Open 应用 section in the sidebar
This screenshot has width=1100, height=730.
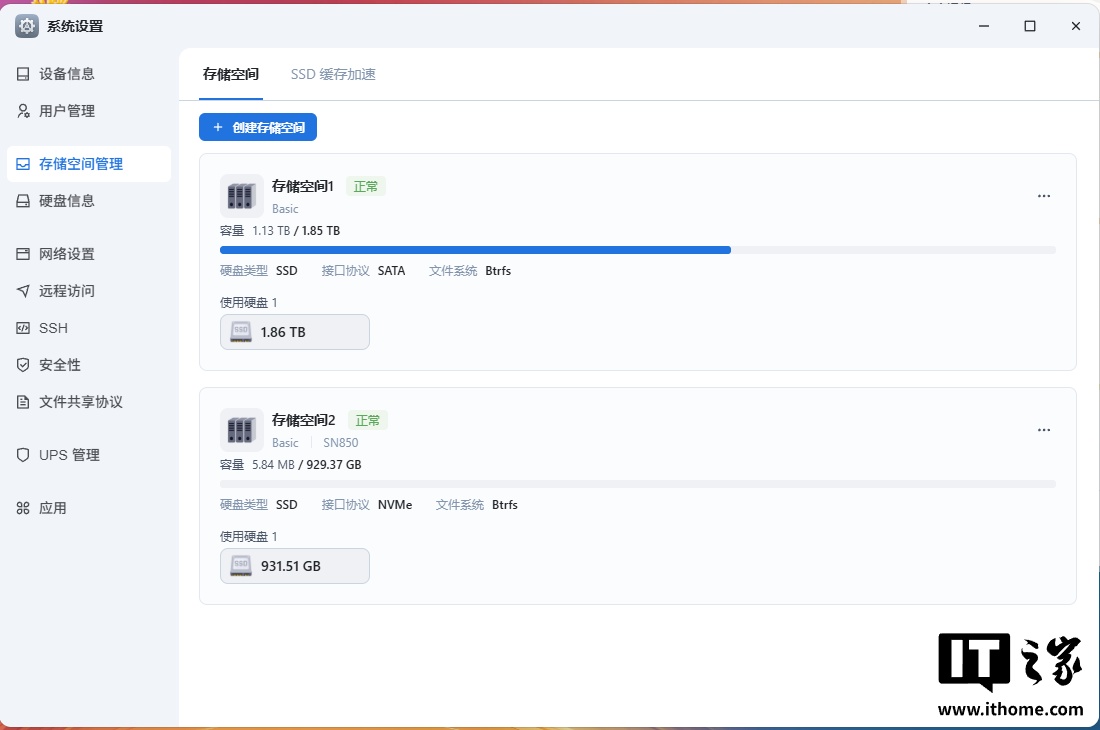click(53, 508)
